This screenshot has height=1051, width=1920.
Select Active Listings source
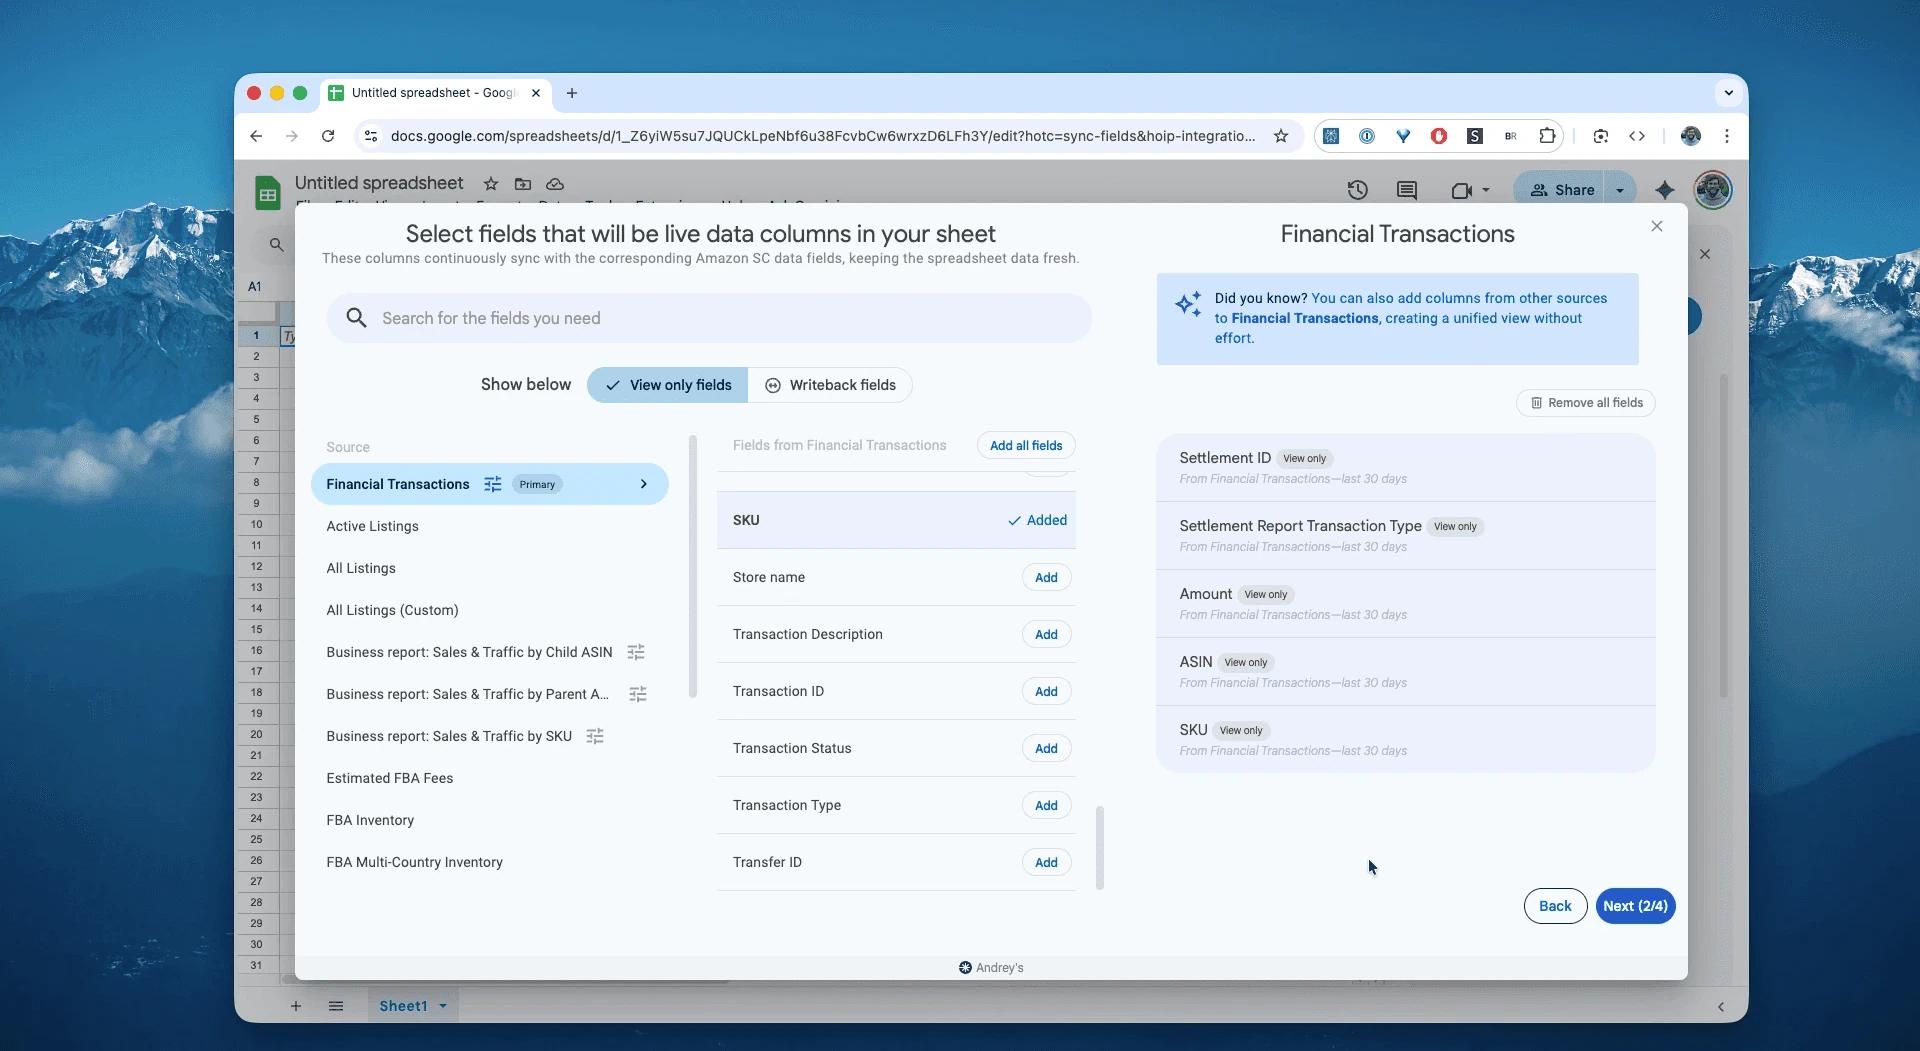click(372, 526)
